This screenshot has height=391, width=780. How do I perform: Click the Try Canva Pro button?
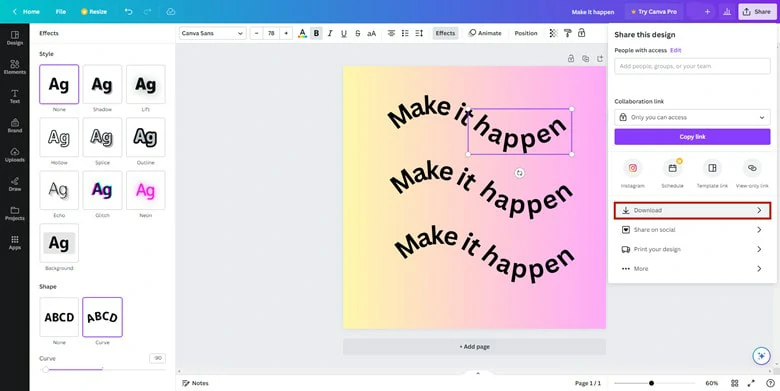pyautogui.click(x=654, y=11)
